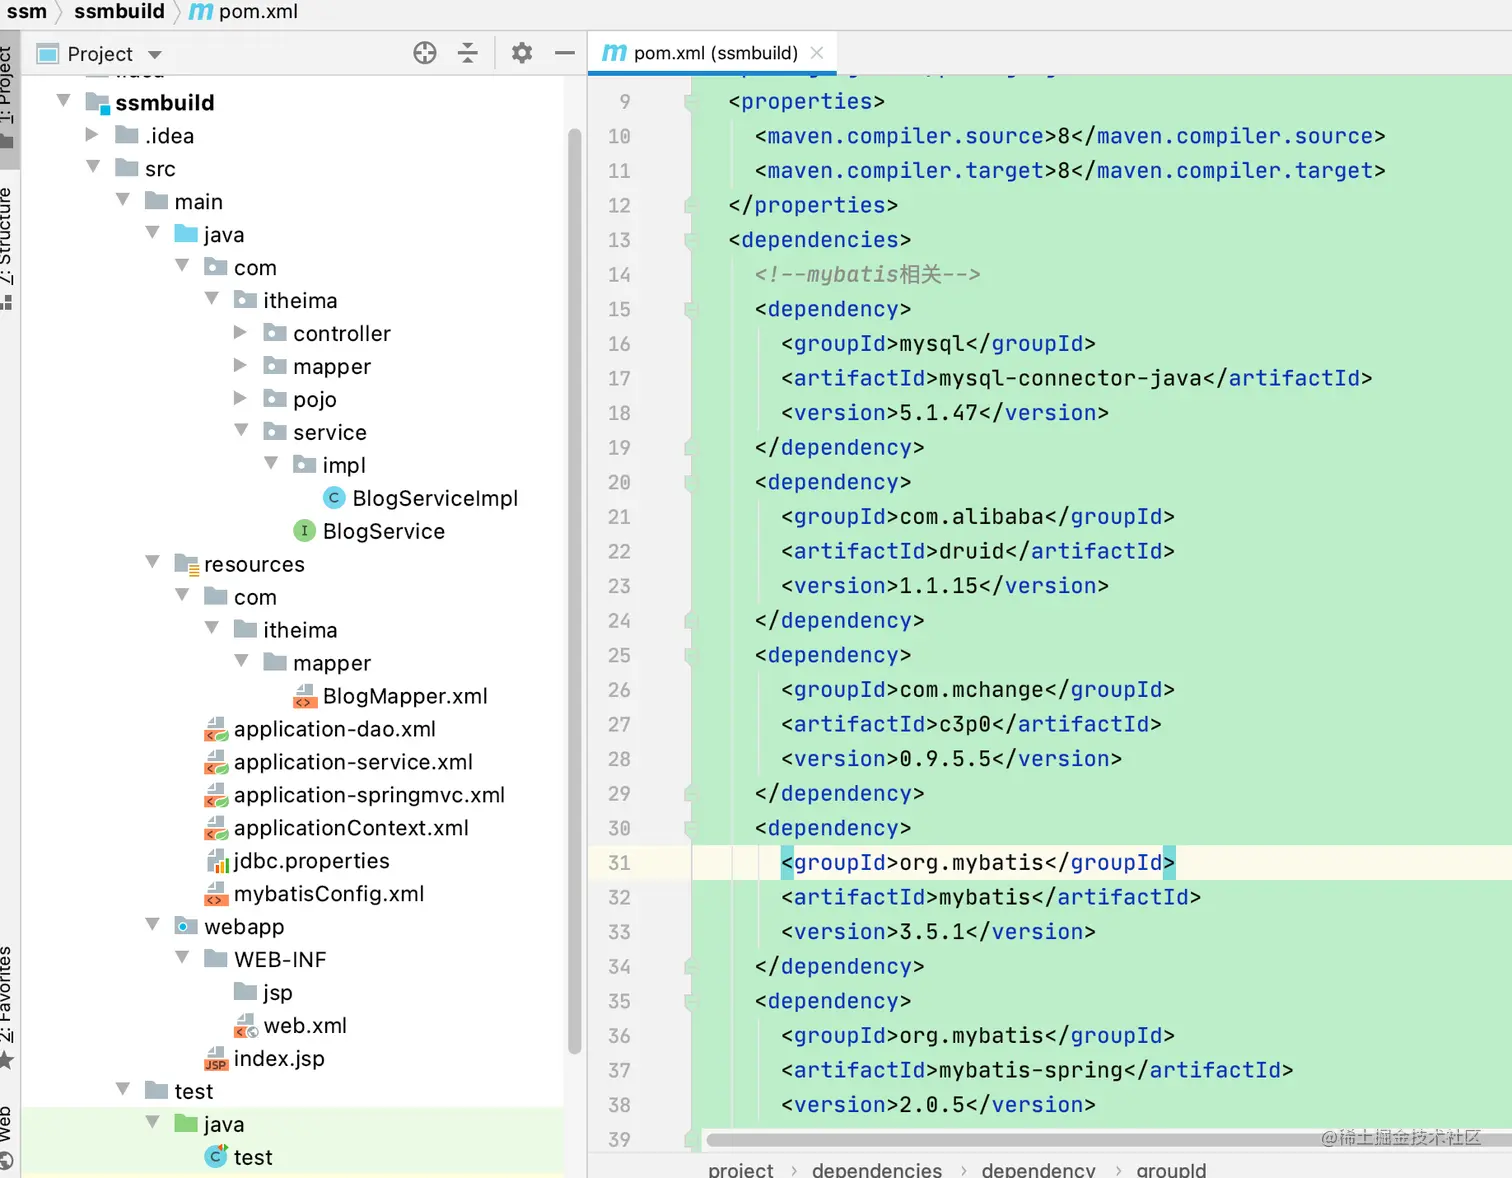Click the Project panel vertical scrollbar
Viewport: 1512px width, 1178px height.
574,590
